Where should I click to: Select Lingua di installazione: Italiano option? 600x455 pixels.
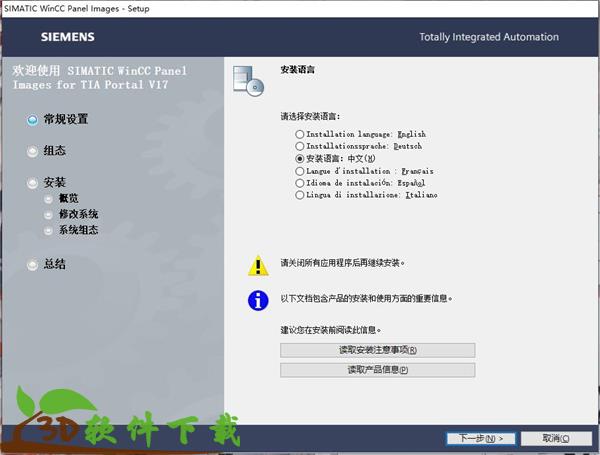click(366, 195)
